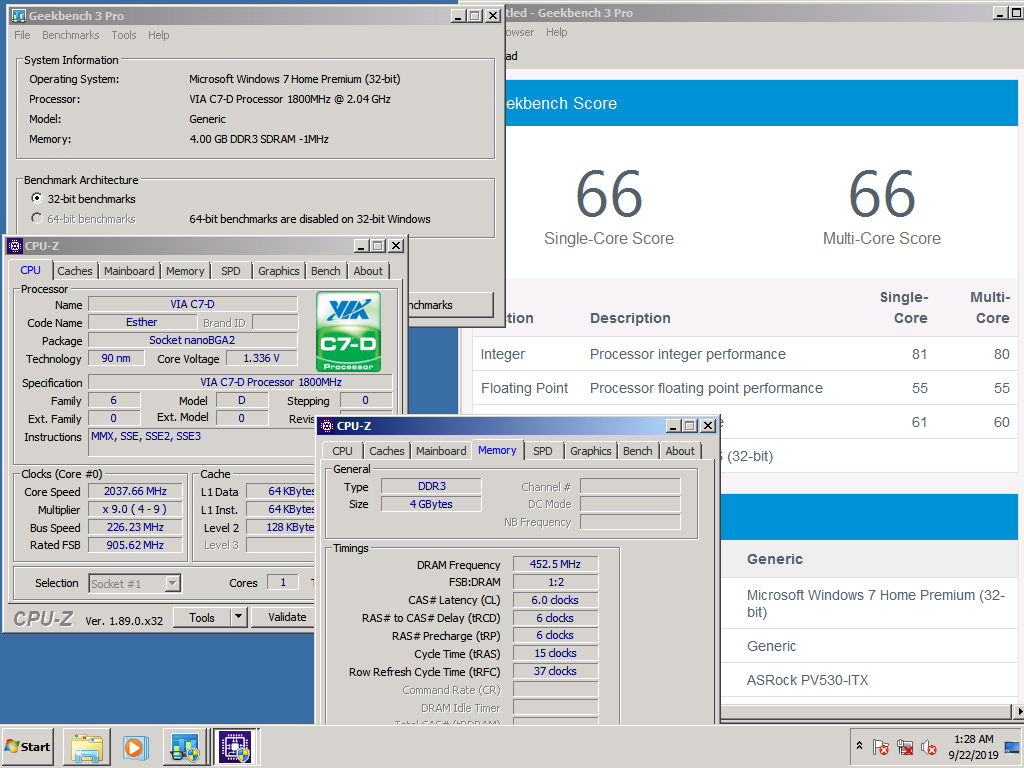This screenshot has width=1024, height=768.
Task: Switch to Memory tab in the back CPU-Z window
Action: pyautogui.click(x=185, y=271)
